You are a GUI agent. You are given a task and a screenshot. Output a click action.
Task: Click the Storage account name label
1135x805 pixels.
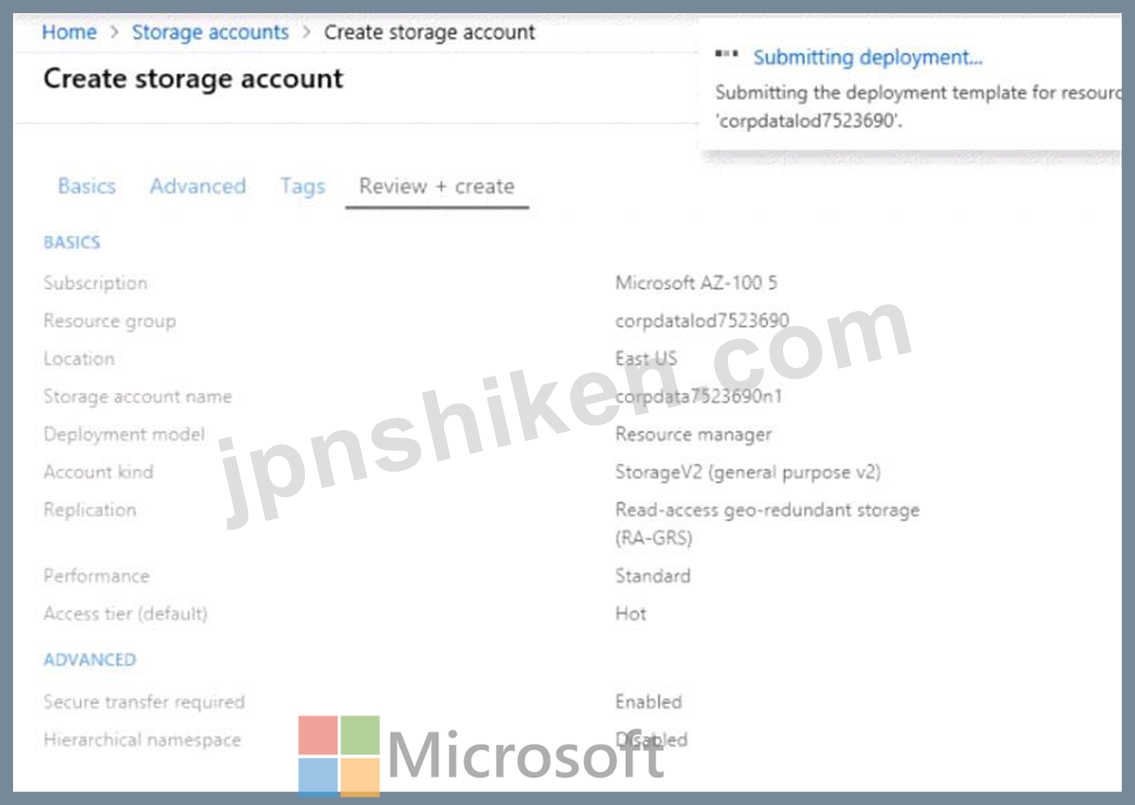coord(138,397)
